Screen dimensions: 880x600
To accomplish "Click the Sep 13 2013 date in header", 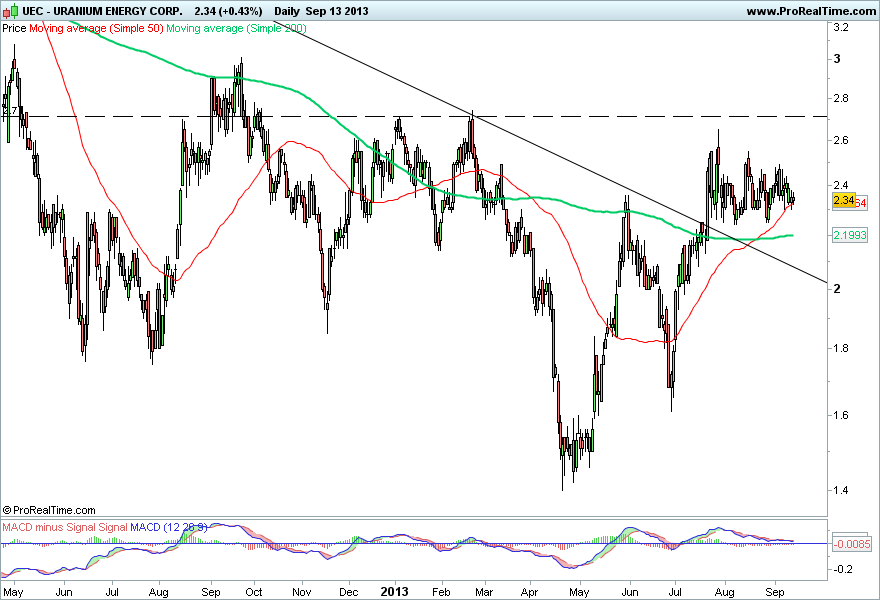I will [x=337, y=11].
